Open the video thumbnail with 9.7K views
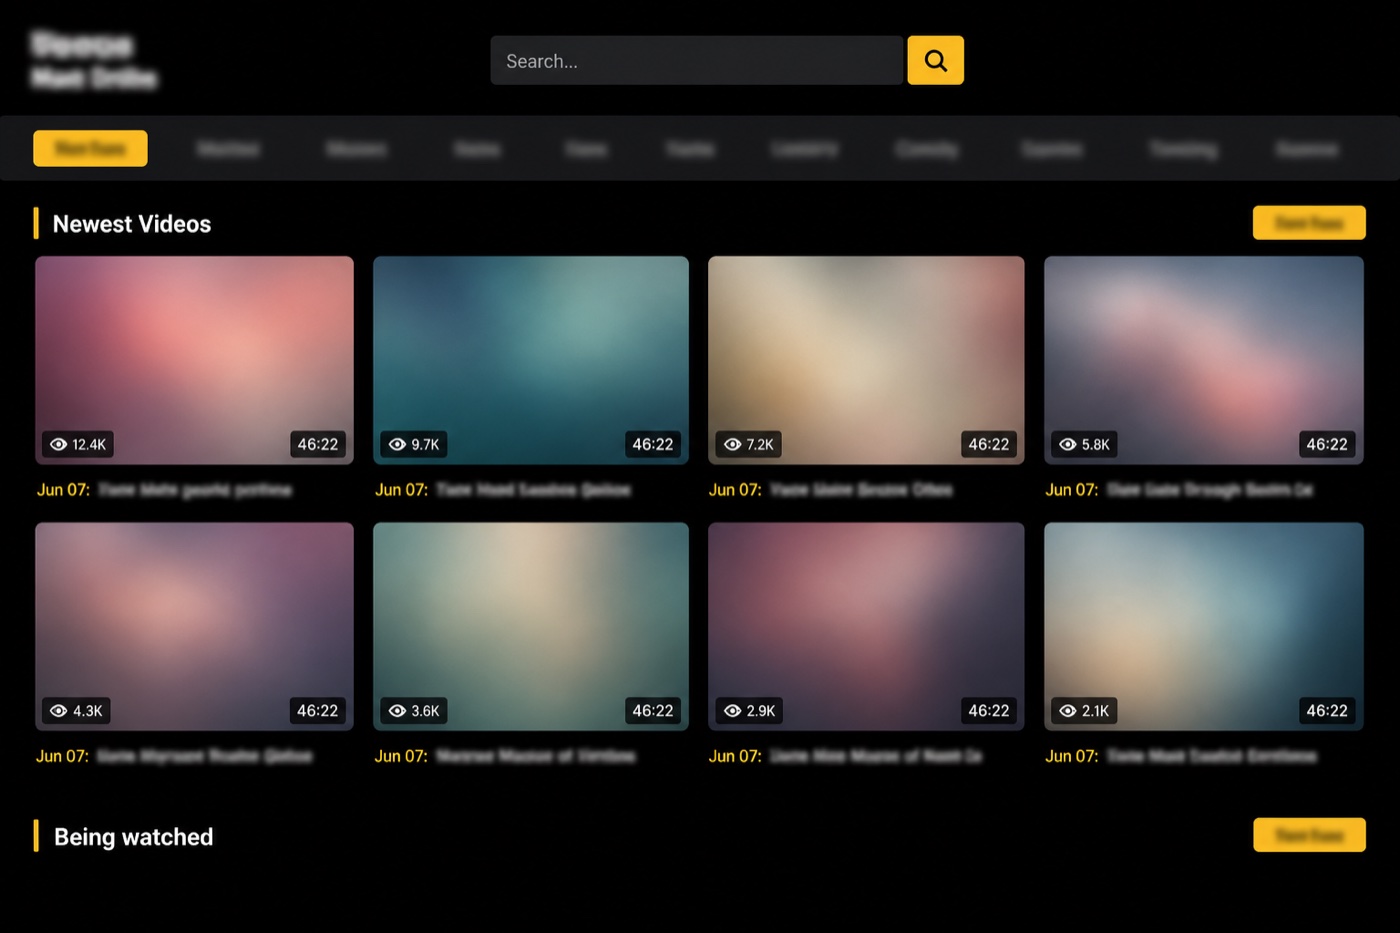 pyautogui.click(x=531, y=360)
